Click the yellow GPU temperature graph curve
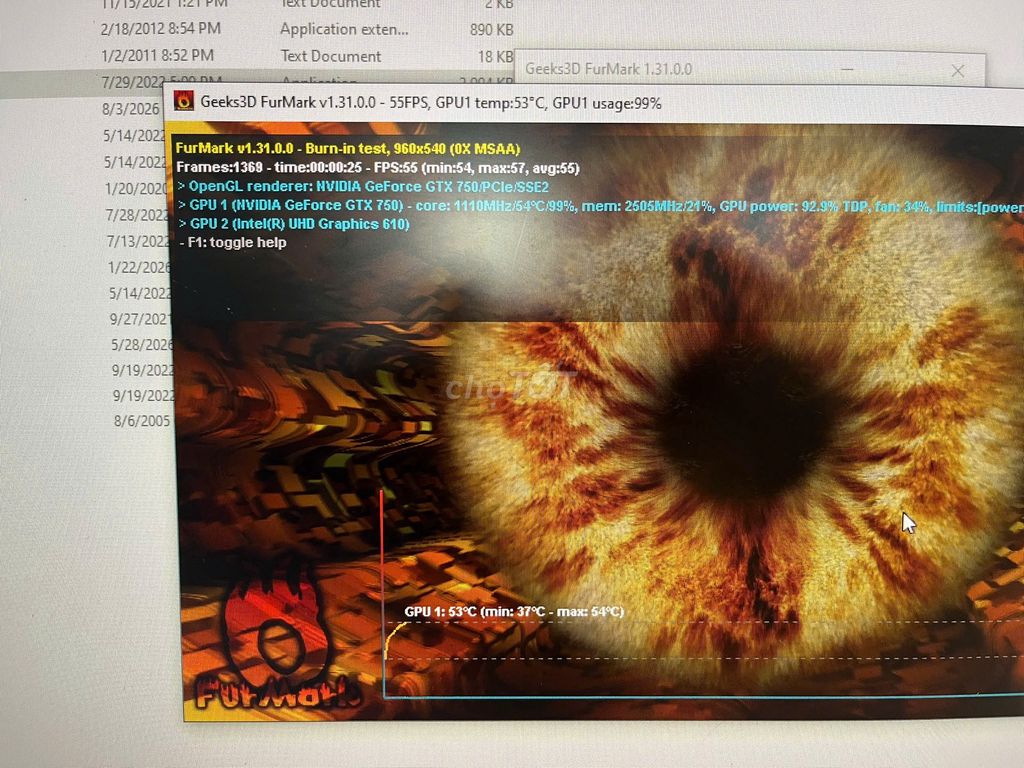1024x768 pixels. [393, 639]
